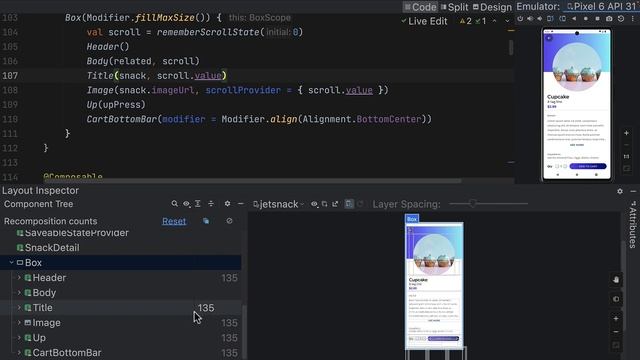
Task: Click the Title line of code at line 107
Action: tap(156, 76)
